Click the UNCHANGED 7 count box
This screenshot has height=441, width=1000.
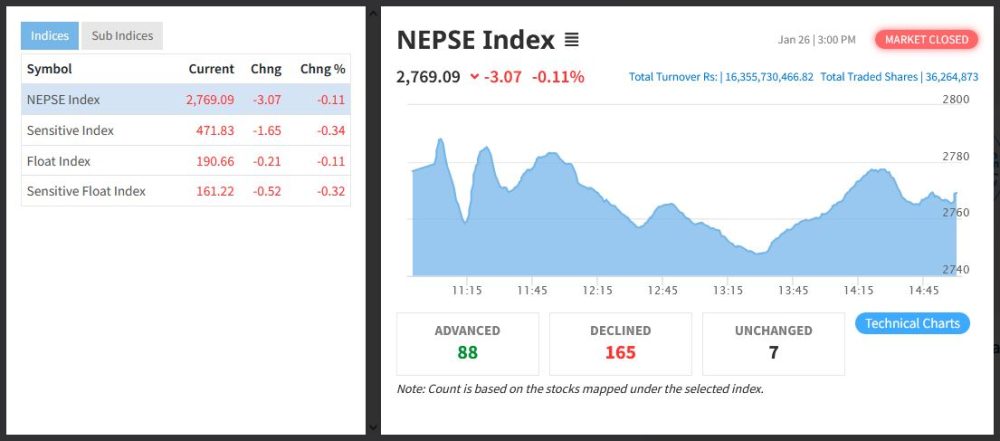[773, 343]
